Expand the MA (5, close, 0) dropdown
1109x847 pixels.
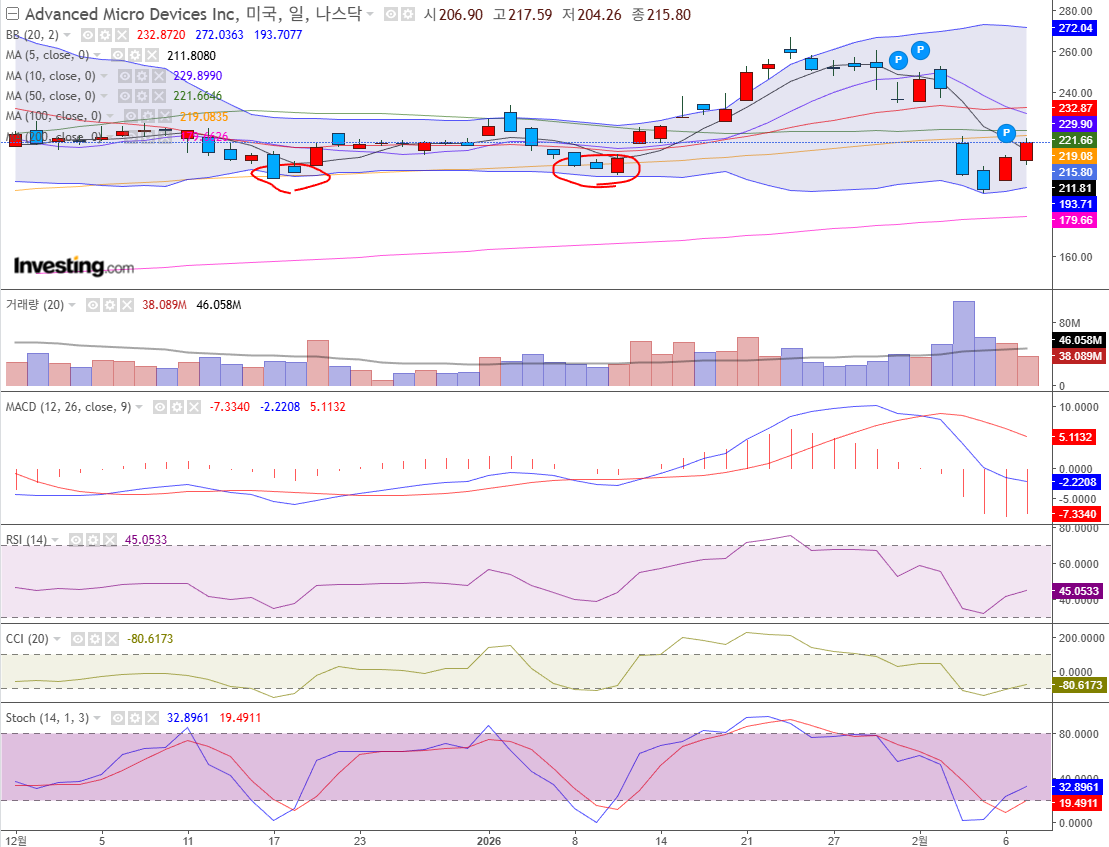pos(98,55)
